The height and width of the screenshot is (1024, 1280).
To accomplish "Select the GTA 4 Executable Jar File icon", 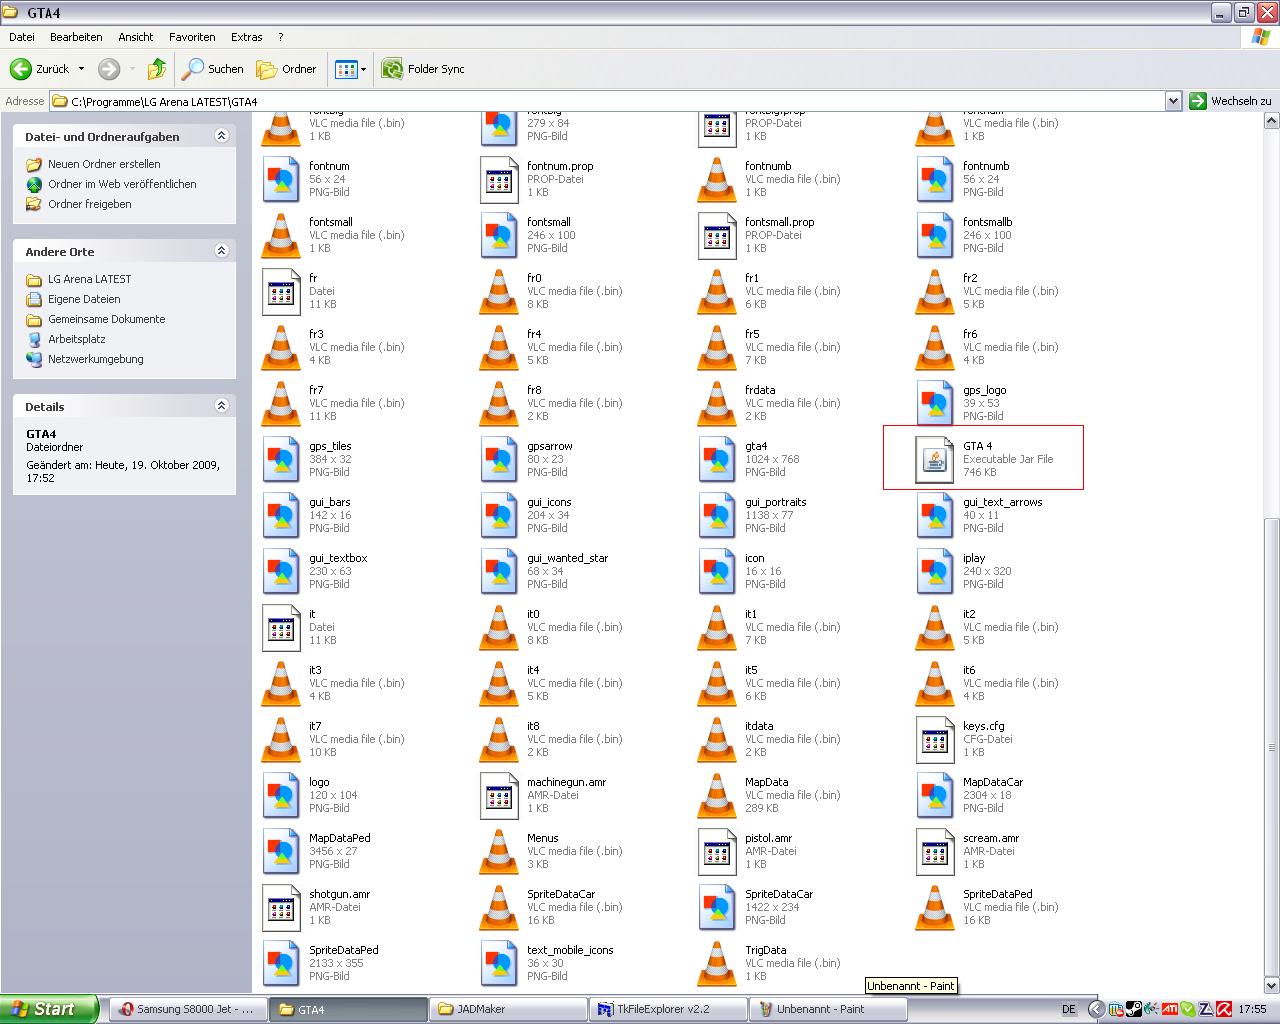I will tap(935, 459).
